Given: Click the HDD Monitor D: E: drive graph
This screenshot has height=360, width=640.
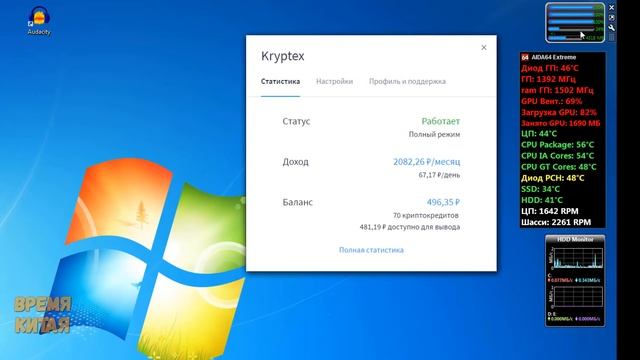Looking at the screenshot, I should pyautogui.click(x=577, y=296).
